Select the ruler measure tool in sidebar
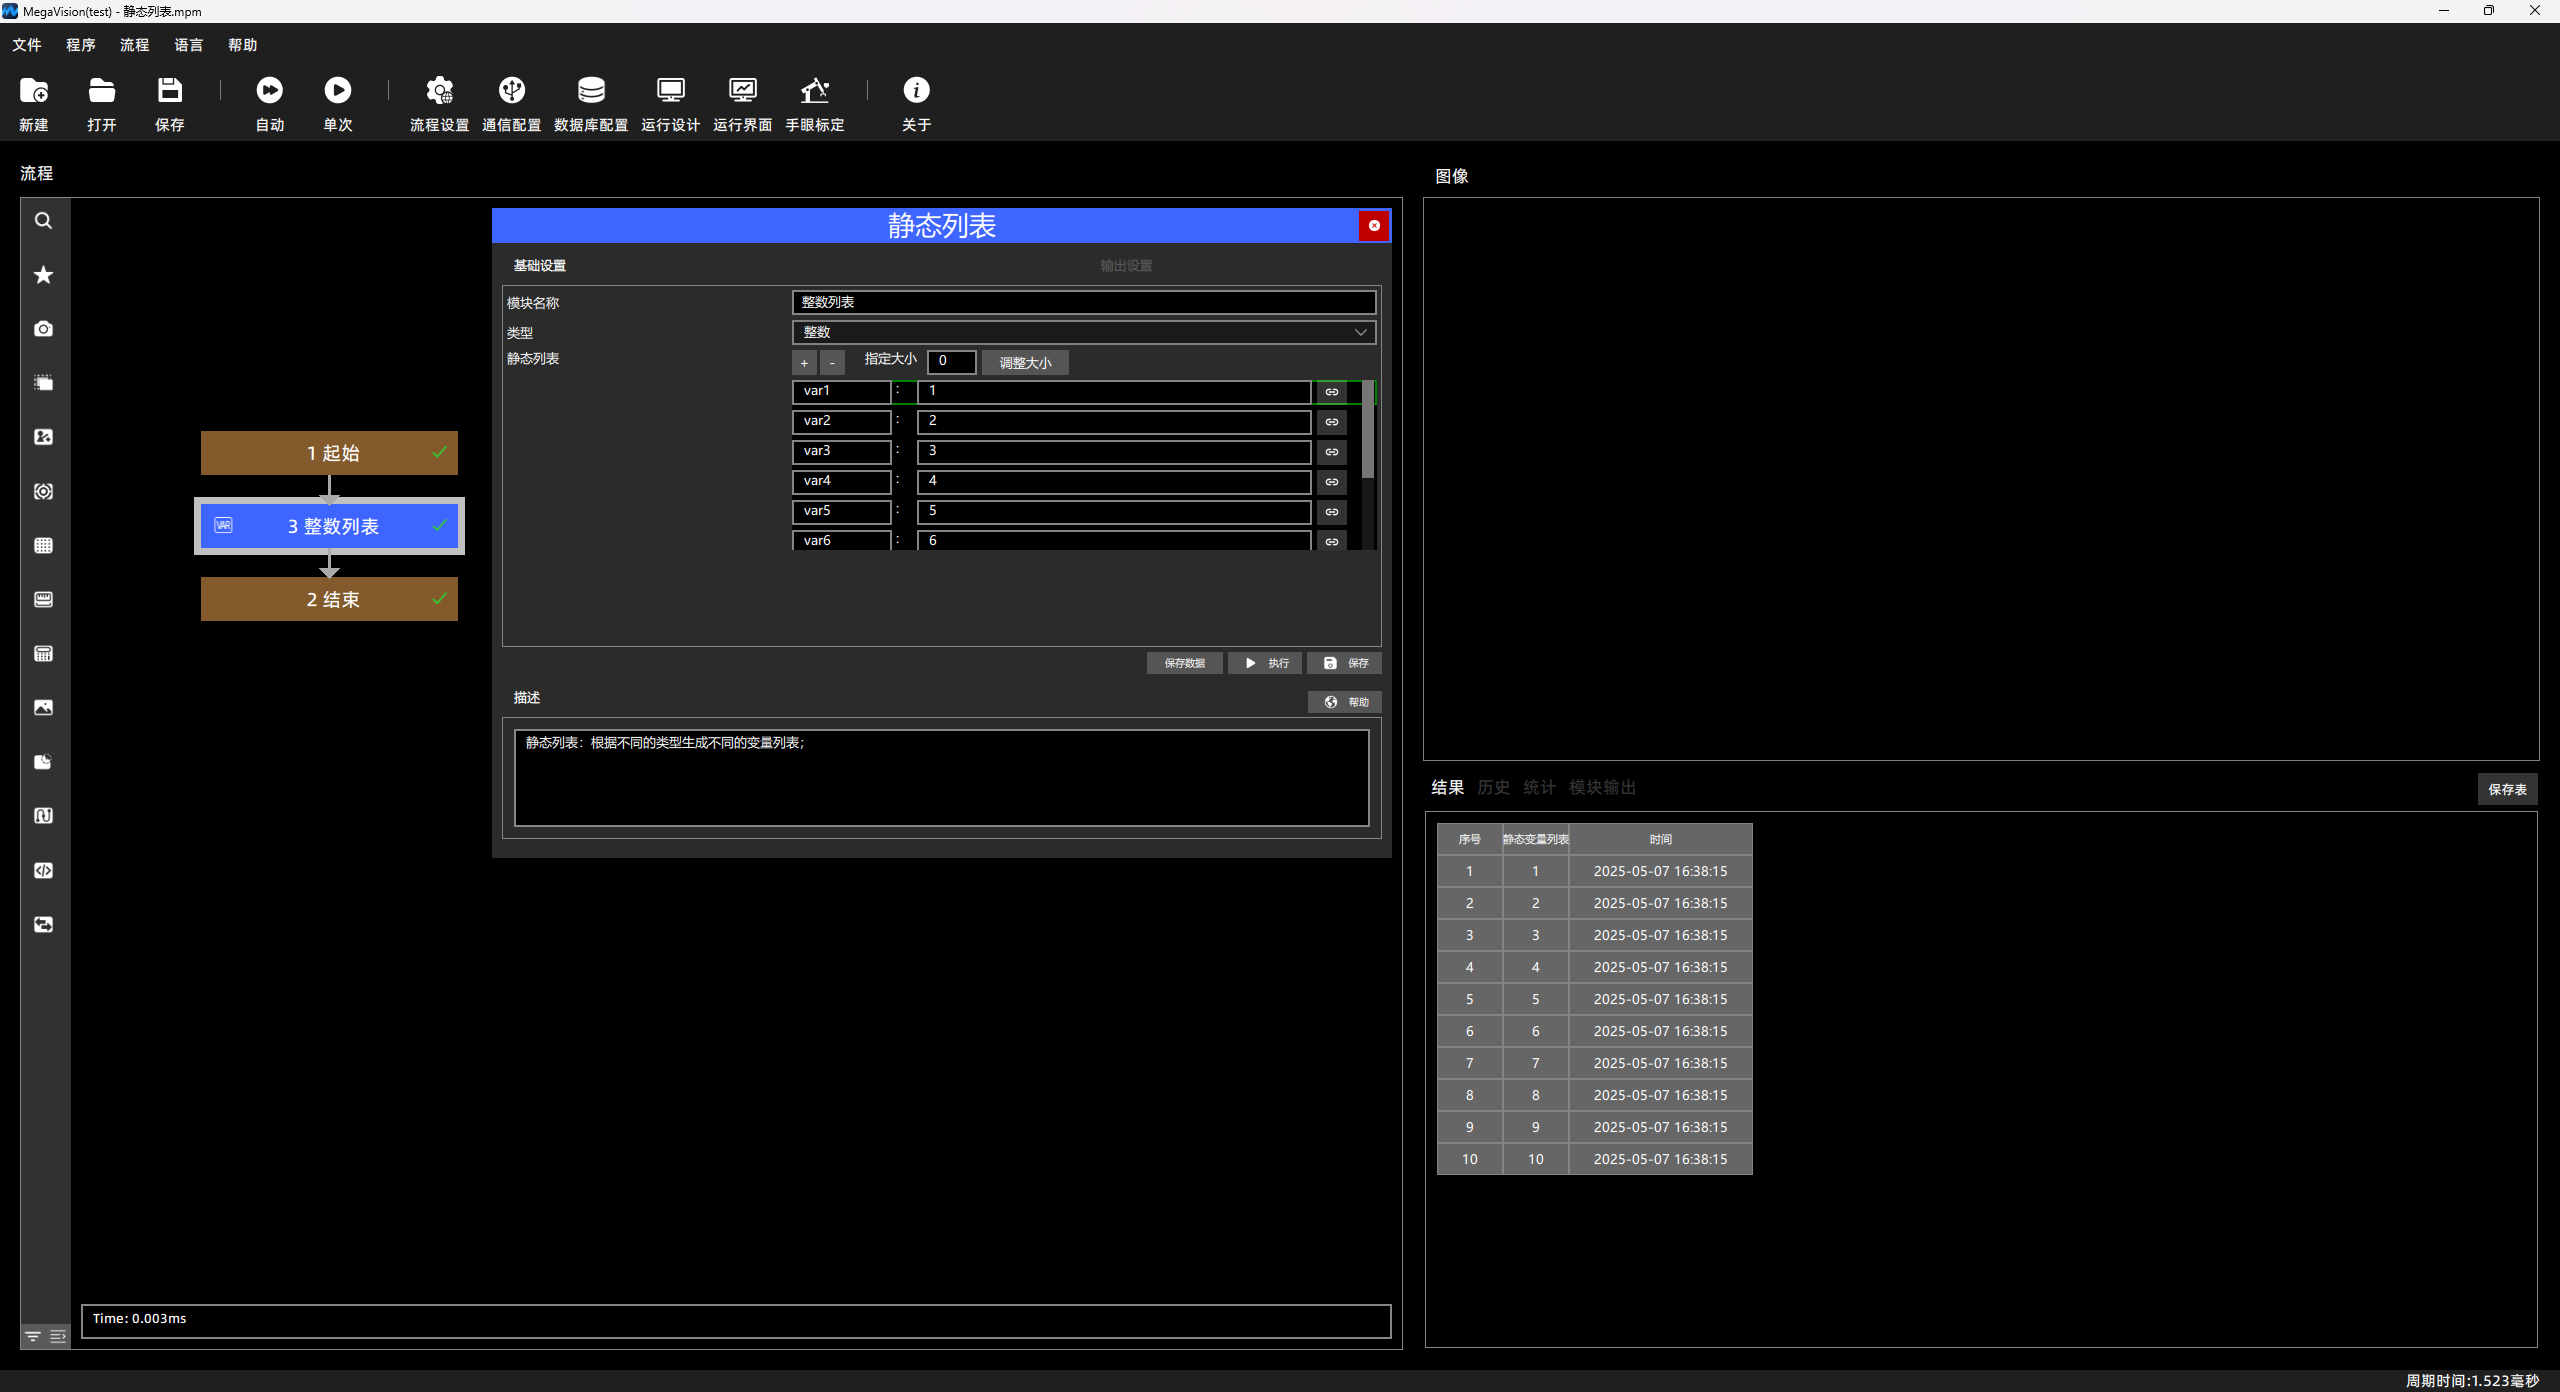2560x1392 pixels. tap(44, 599)
